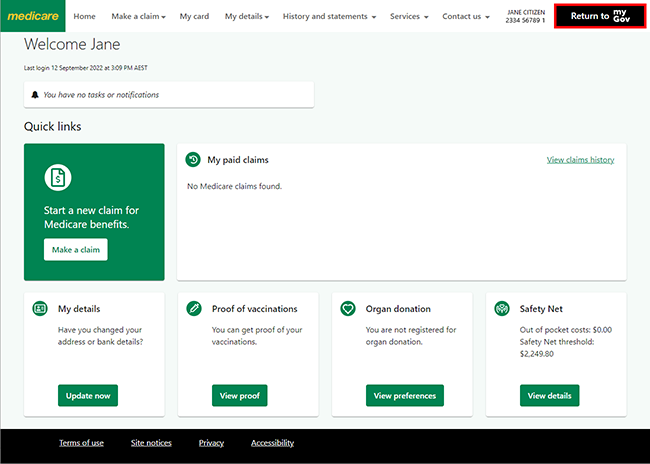Expand the Make a claim dropdown
650x464 pixels.
[x=138, y=17]
